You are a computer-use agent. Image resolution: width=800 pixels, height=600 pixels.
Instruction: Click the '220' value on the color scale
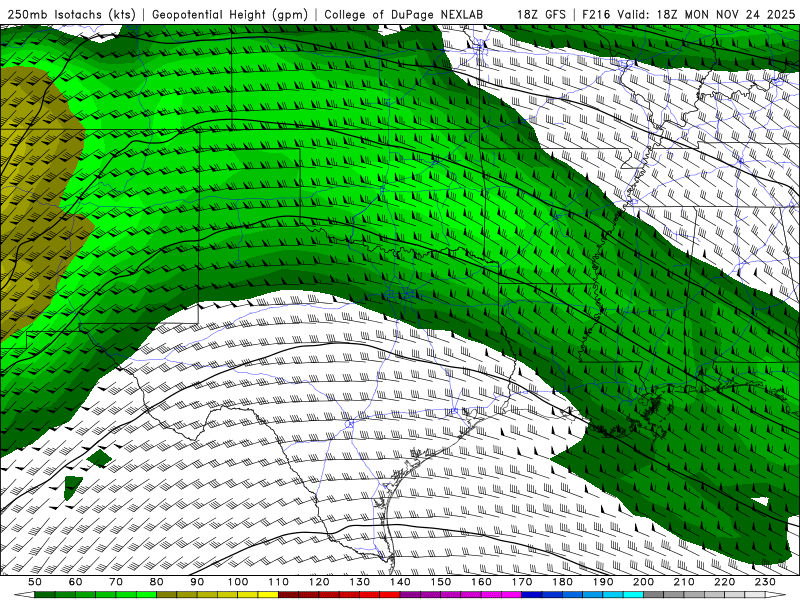click(x=724, y=582)
